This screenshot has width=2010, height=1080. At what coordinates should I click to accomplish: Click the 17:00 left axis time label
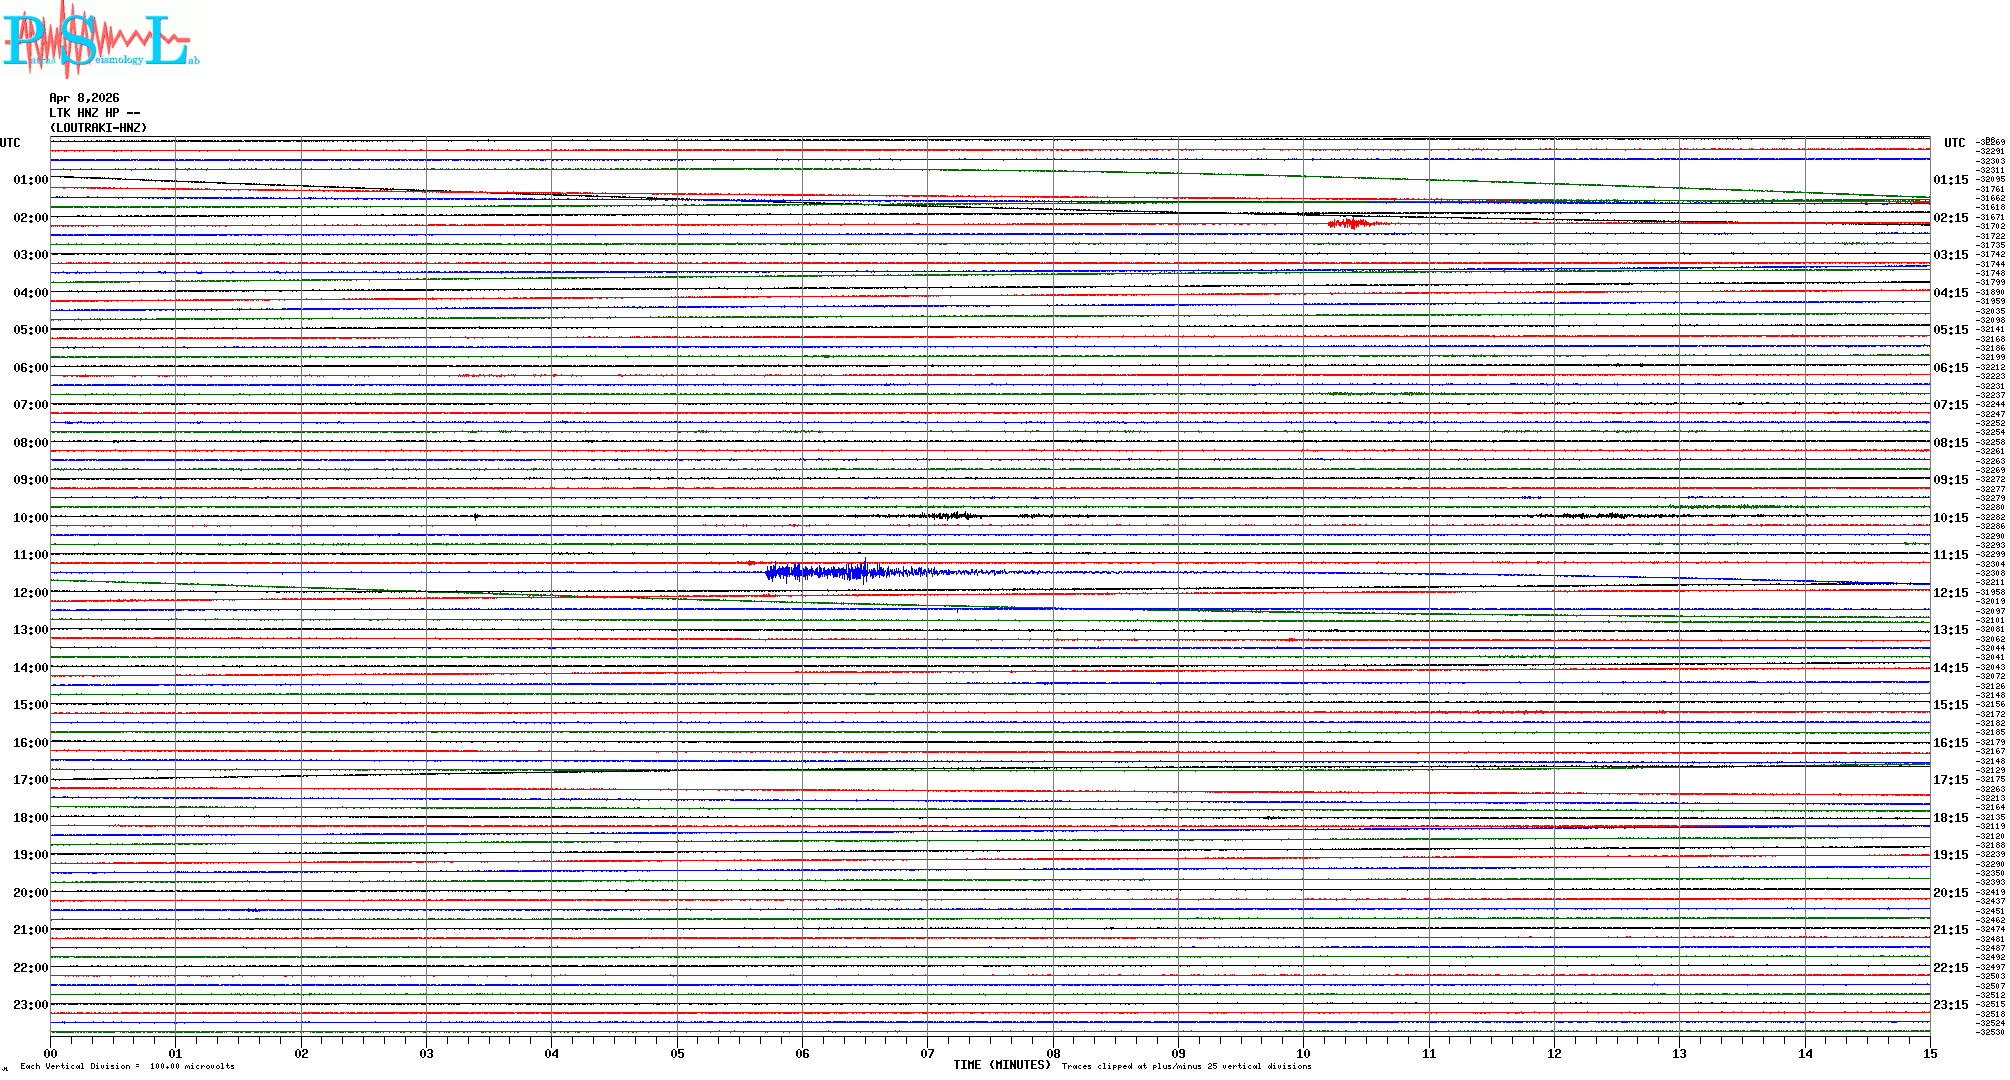click(x=30, y=780)
